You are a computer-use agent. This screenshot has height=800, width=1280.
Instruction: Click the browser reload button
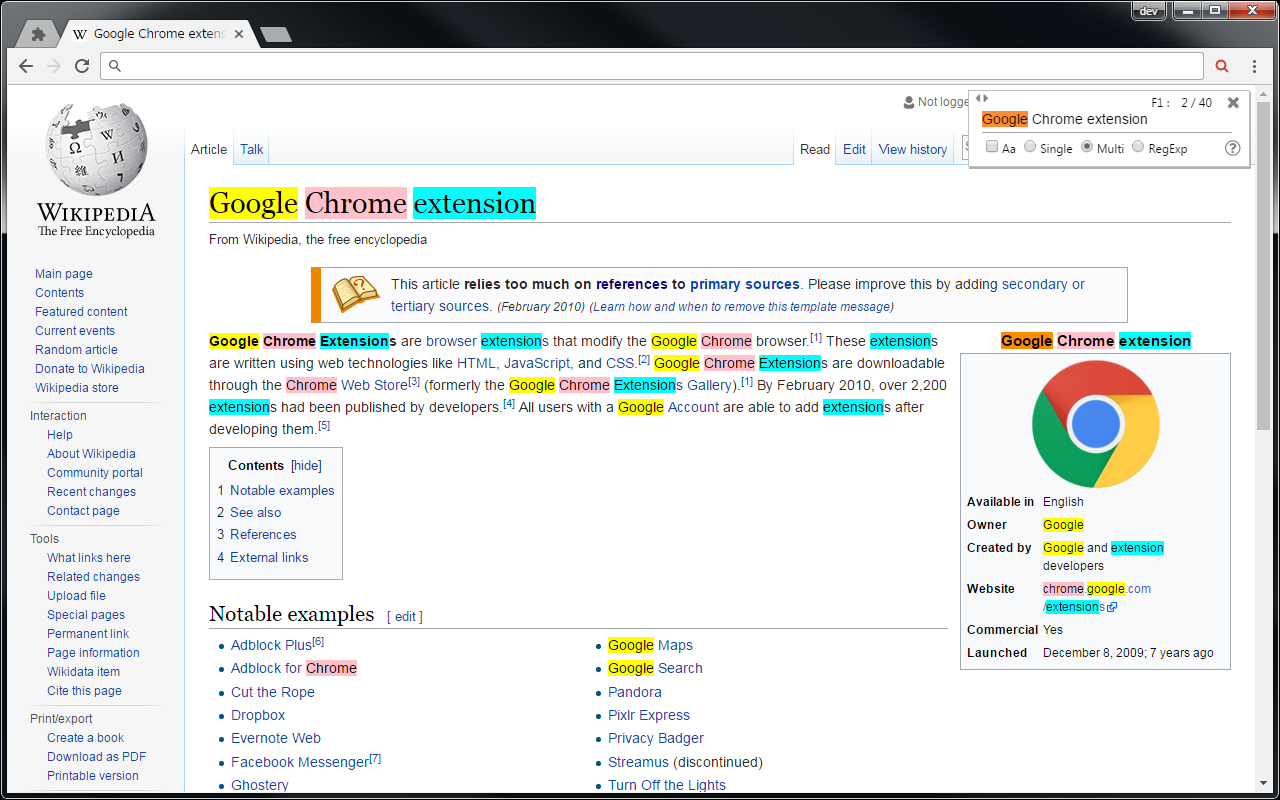pyautogui.click(x=82, y=66)
